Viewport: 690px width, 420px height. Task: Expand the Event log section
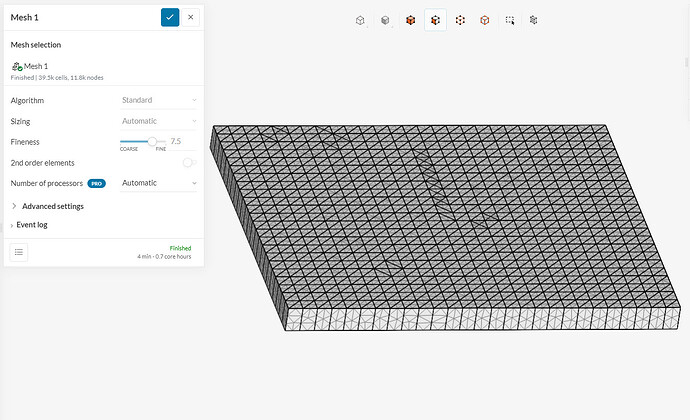coord(31,225)
